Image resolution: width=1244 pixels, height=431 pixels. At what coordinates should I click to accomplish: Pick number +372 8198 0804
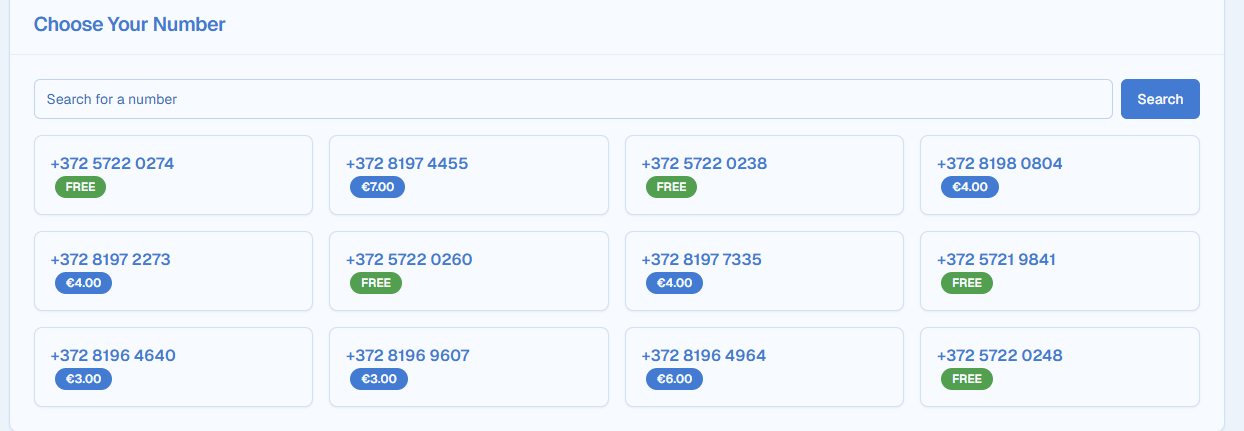(x=1059, y=174)
